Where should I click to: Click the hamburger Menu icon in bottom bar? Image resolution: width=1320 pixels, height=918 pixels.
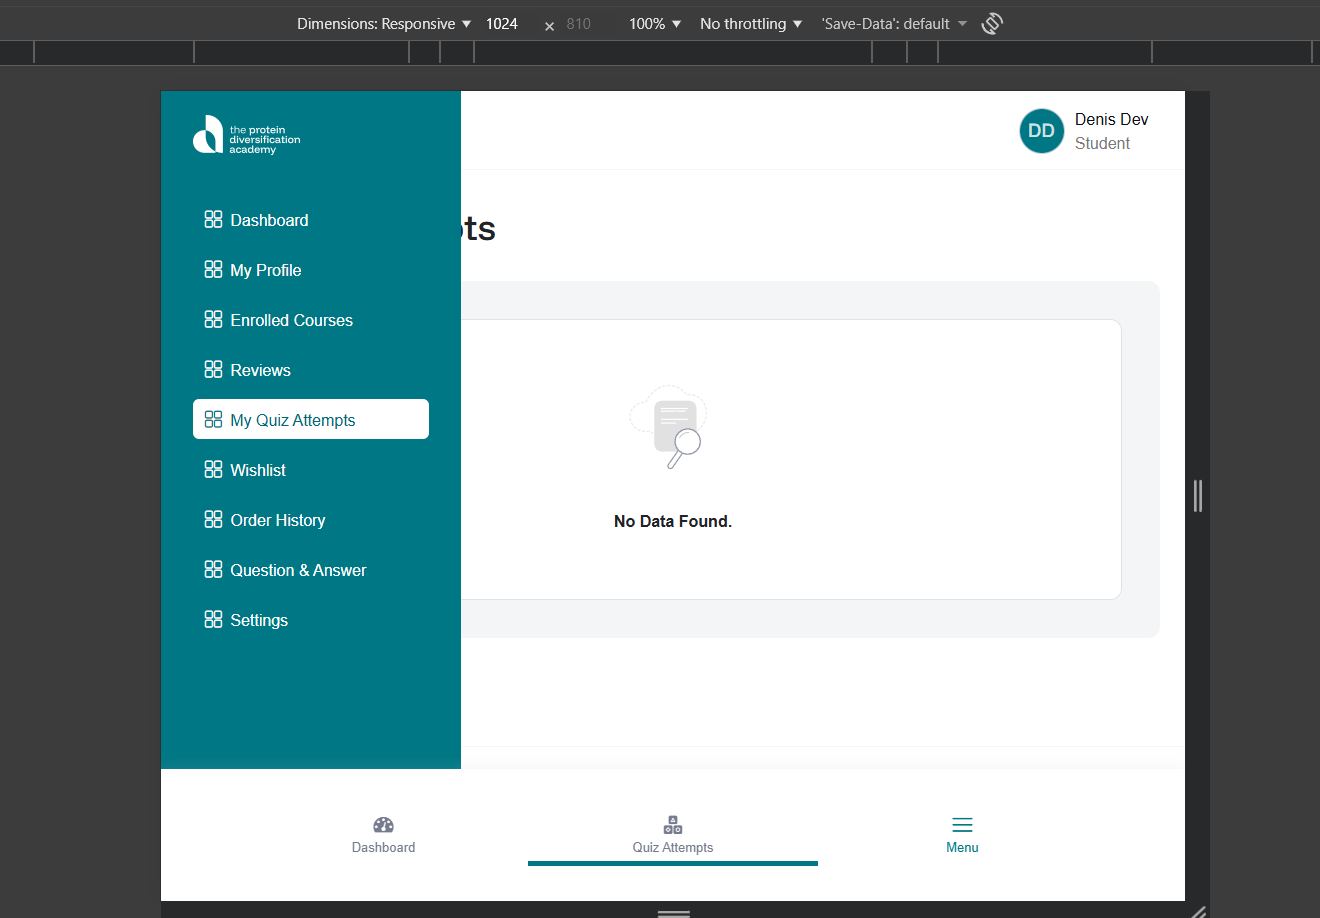pos(962,825)
